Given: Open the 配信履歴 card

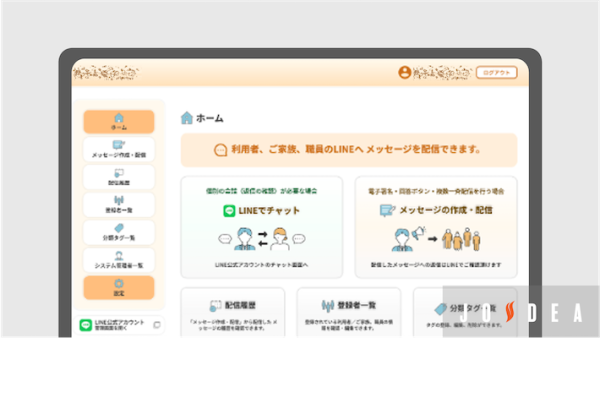Looking at the screenshot, I should [x=233, y=312].
